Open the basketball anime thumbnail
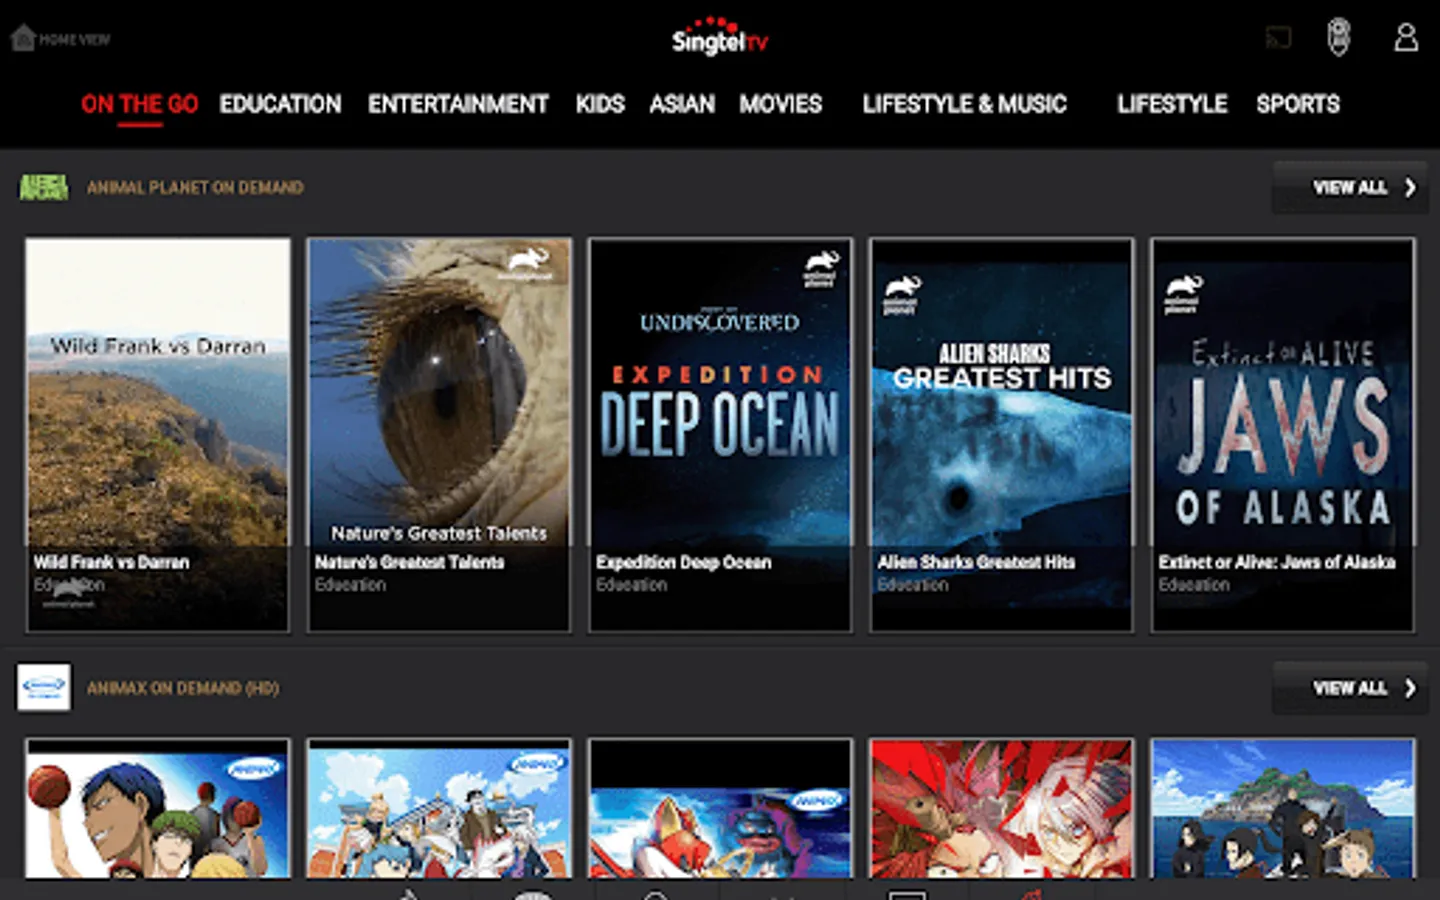 pyautogui.click(x=158, y=809)
